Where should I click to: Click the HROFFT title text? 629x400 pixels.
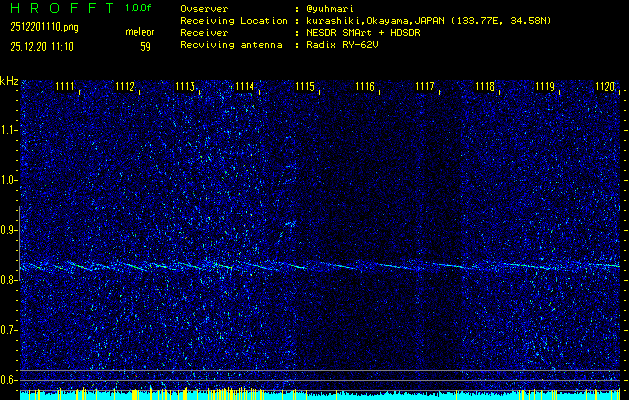coord(58,8)
